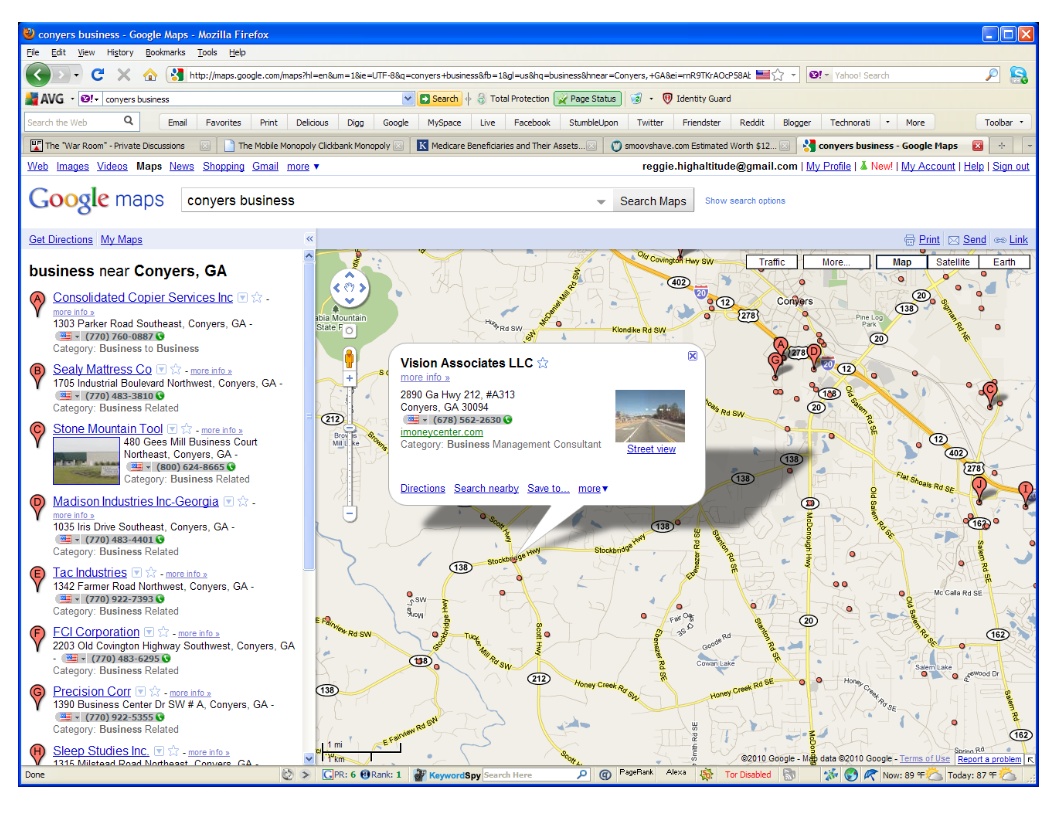Close the Vision Associates info window
The image size is (1056, 816).
coord(693,355)
